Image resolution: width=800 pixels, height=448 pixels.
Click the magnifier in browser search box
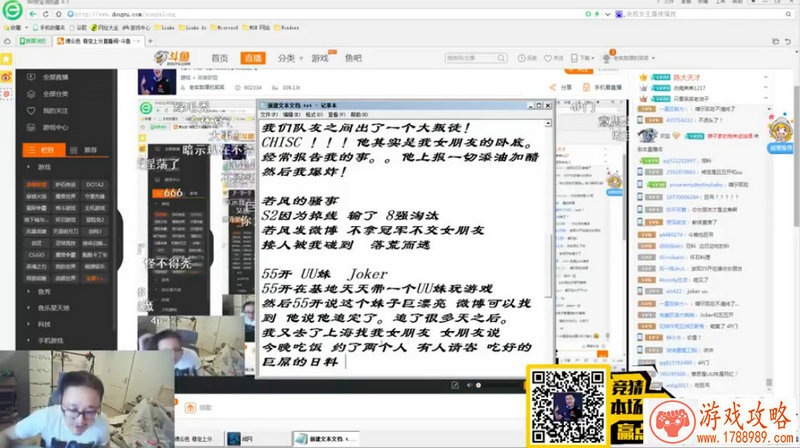[x=789, y=14]
